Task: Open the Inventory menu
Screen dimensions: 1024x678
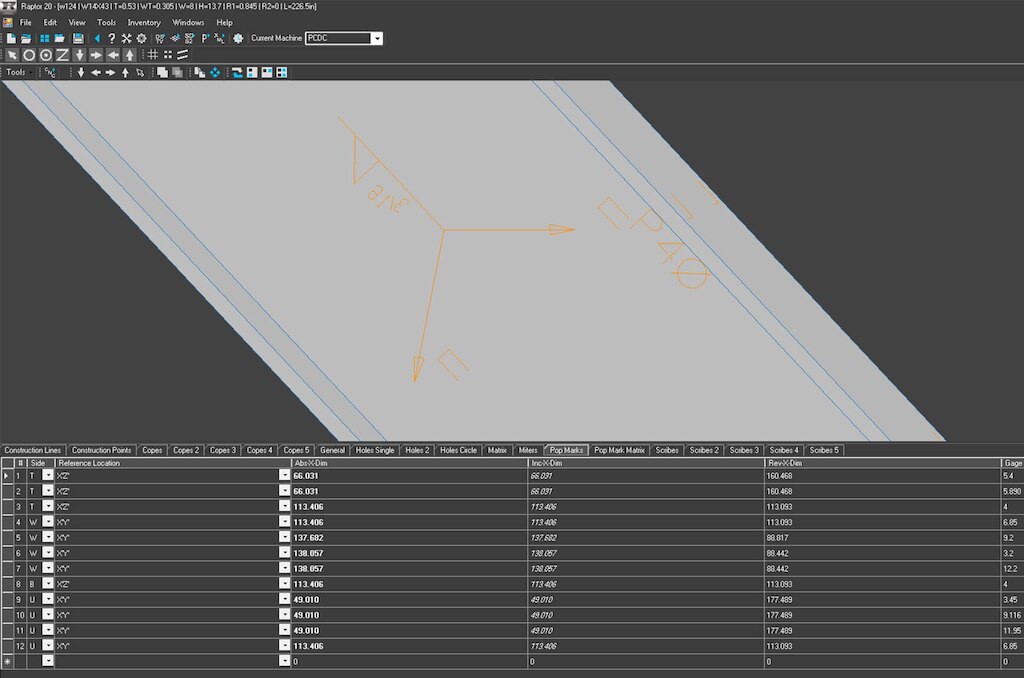Action: point(144,22)
